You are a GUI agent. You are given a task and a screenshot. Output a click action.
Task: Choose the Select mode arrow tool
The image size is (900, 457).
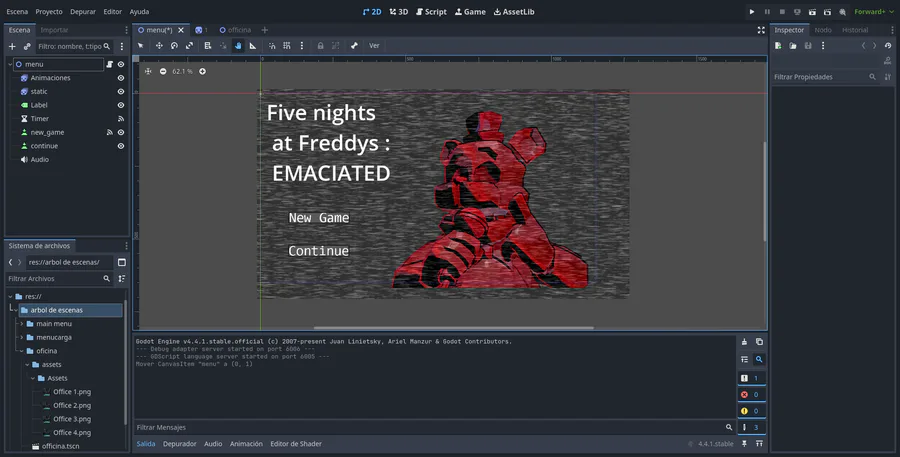141,45
